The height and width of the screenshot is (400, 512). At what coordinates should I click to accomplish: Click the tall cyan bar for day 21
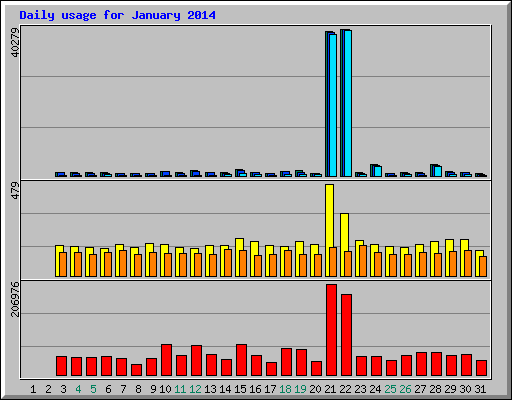coord(333,105)
